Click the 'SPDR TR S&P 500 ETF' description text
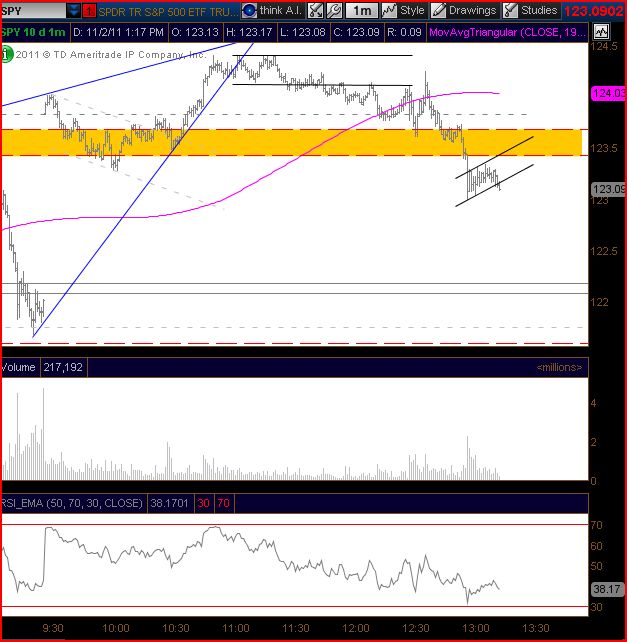The height and width of the screenshot is (642, 627). (168, 11)
